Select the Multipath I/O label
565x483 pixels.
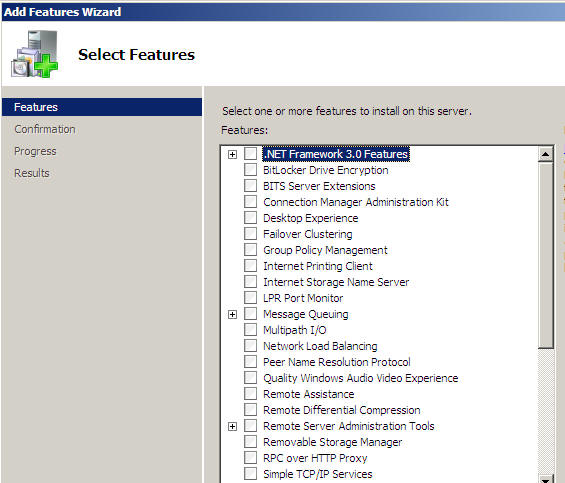[x=295, y=330]
